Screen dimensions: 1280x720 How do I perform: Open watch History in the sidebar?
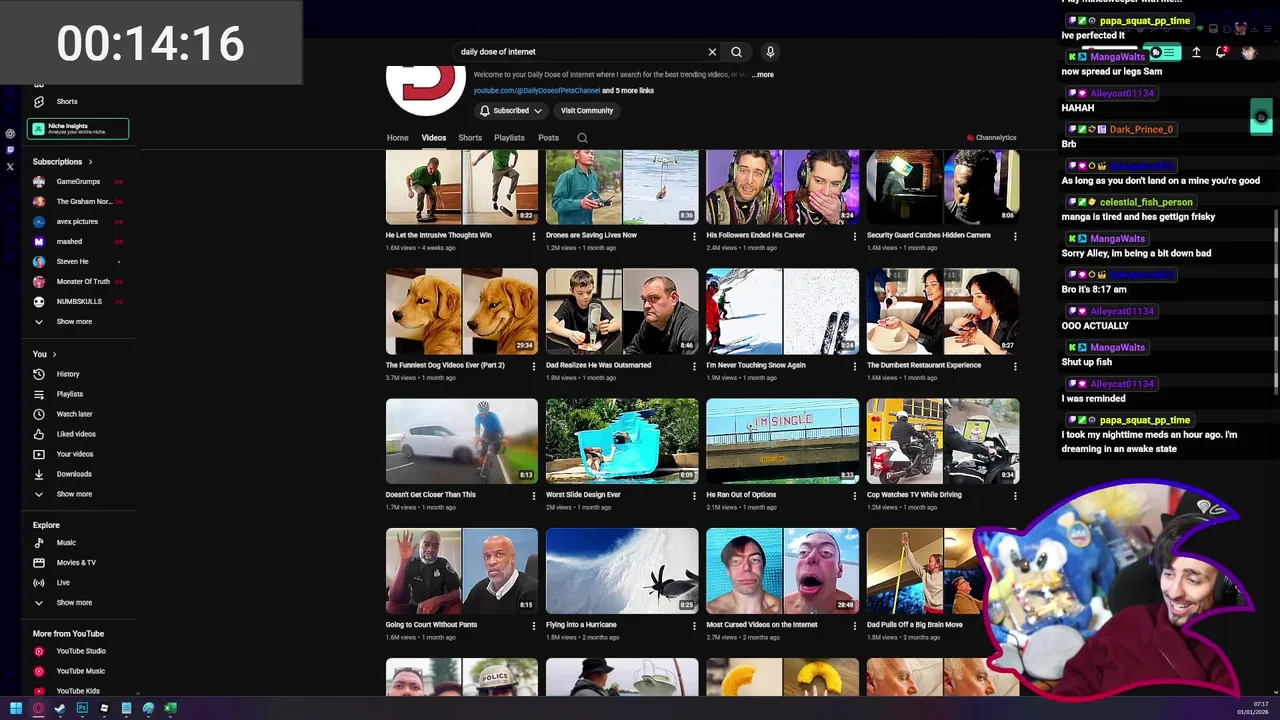(67, 374)
